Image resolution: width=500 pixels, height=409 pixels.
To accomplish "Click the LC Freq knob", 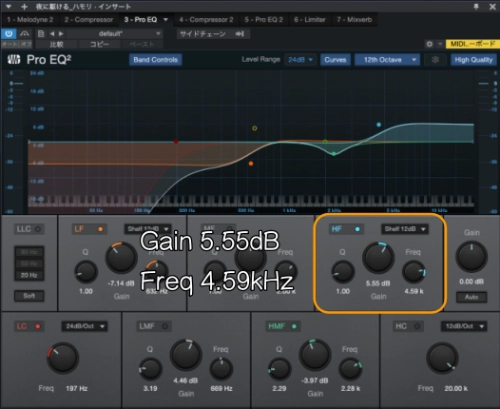I will pos(63,358).
